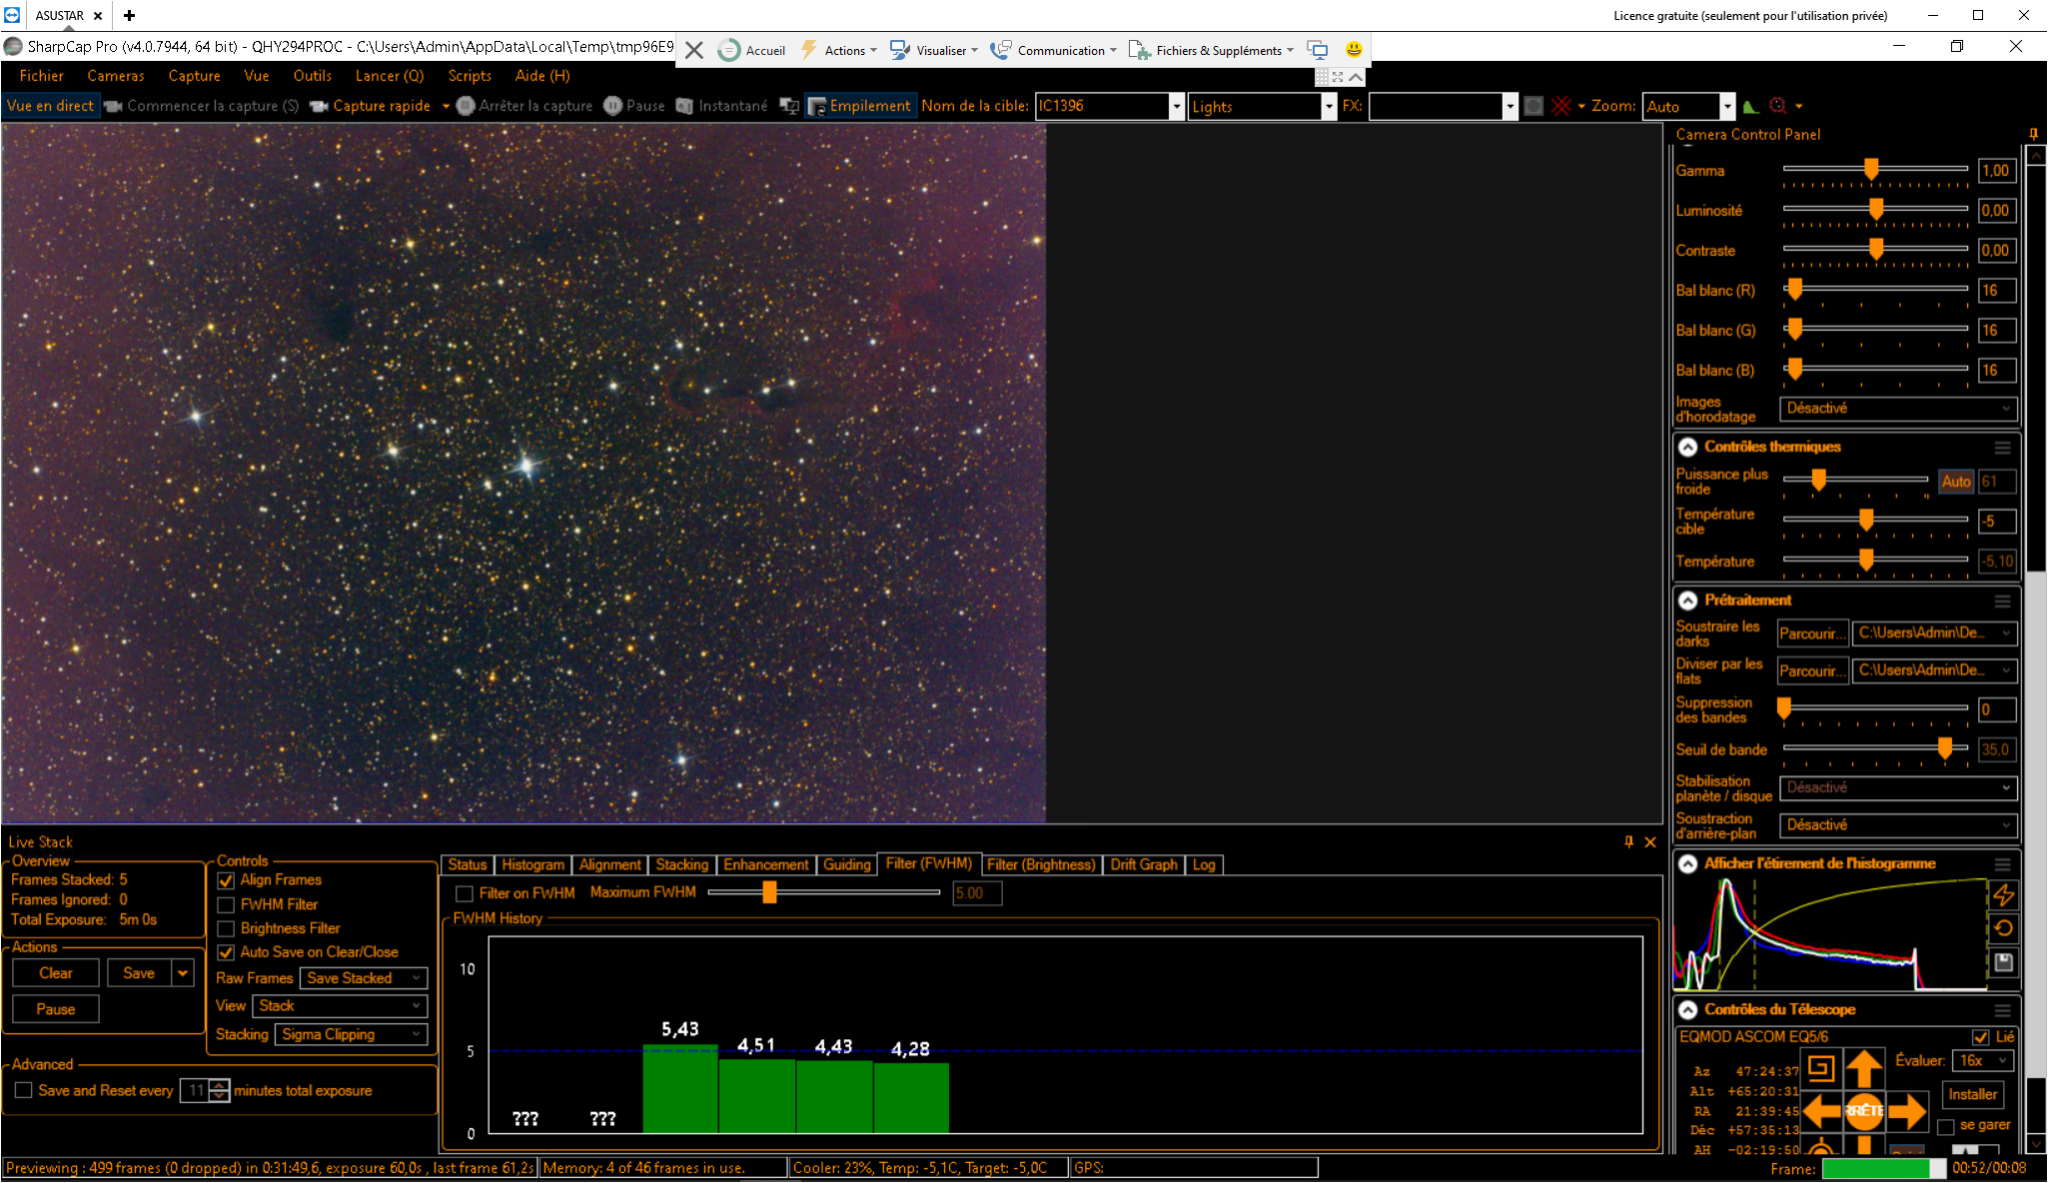Click Parcourir for Soustraire les darks
Viewport: 2048px width, 1183px height.
(1812, 634)
